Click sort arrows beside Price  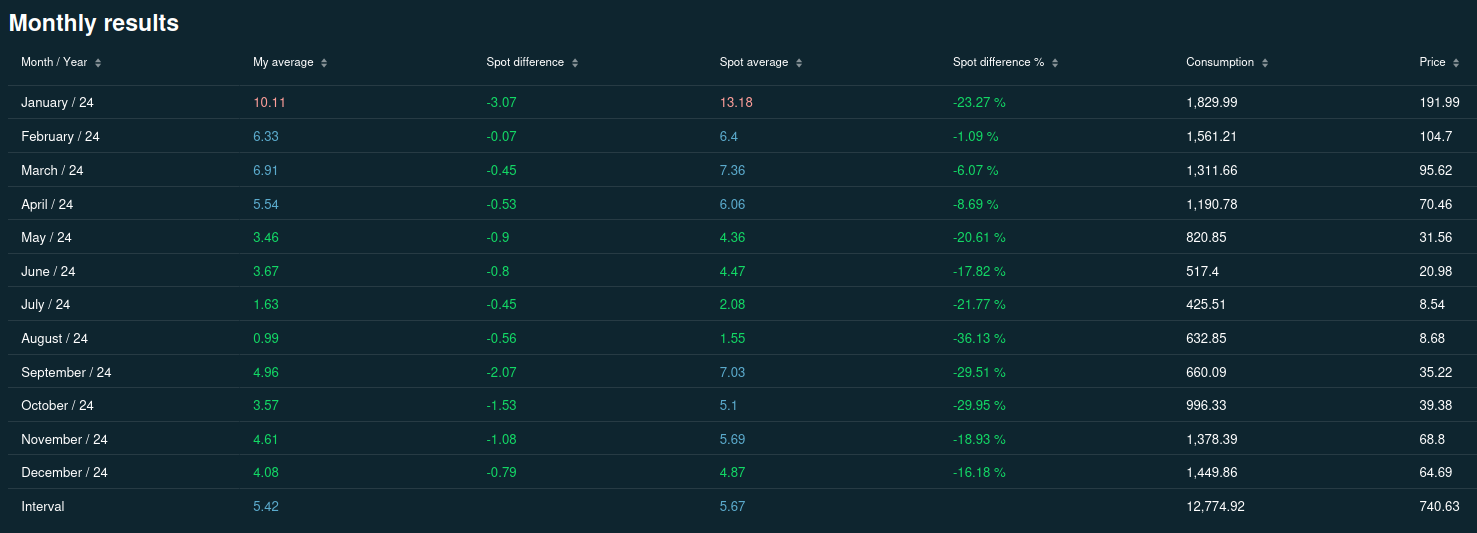pyautogui.click(x=1456, y=63)
